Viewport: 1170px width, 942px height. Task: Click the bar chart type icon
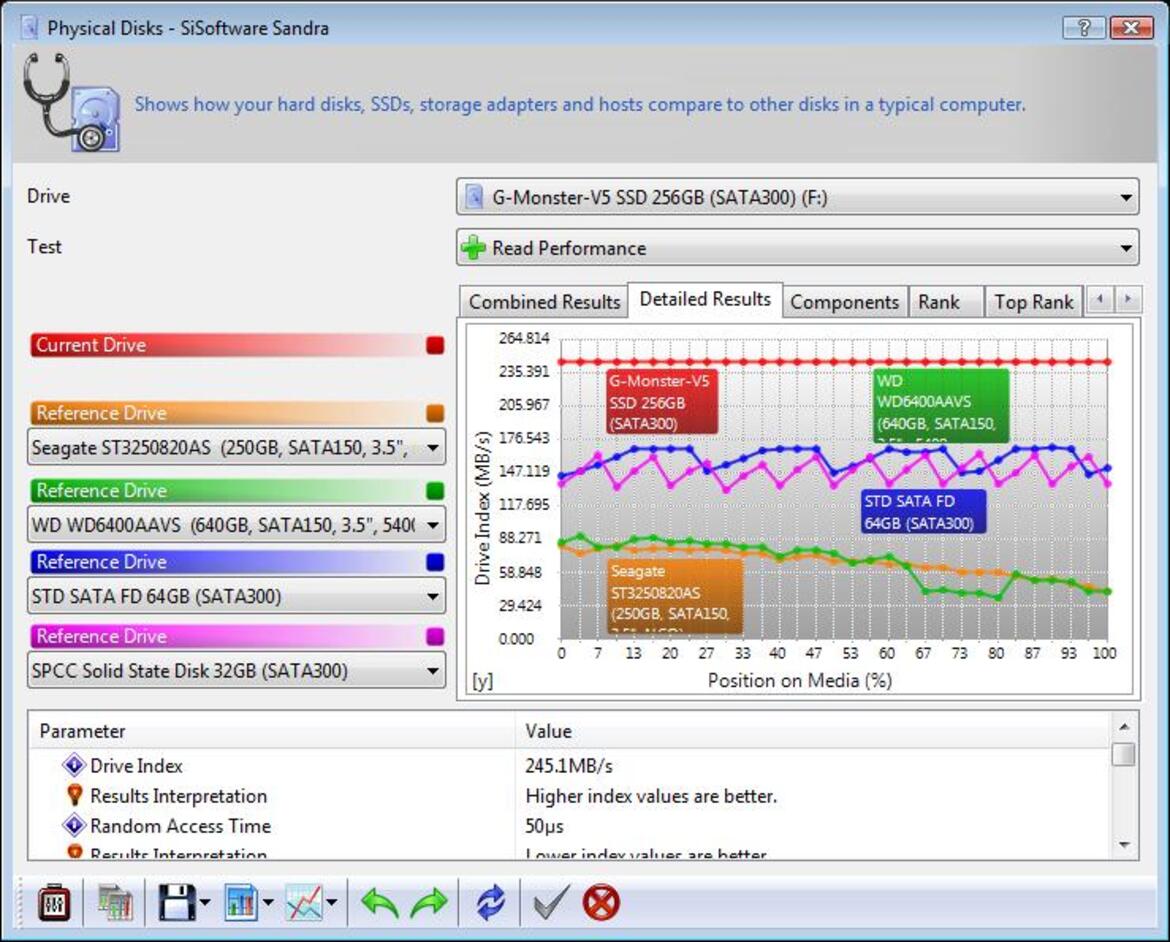pos(241,903)
